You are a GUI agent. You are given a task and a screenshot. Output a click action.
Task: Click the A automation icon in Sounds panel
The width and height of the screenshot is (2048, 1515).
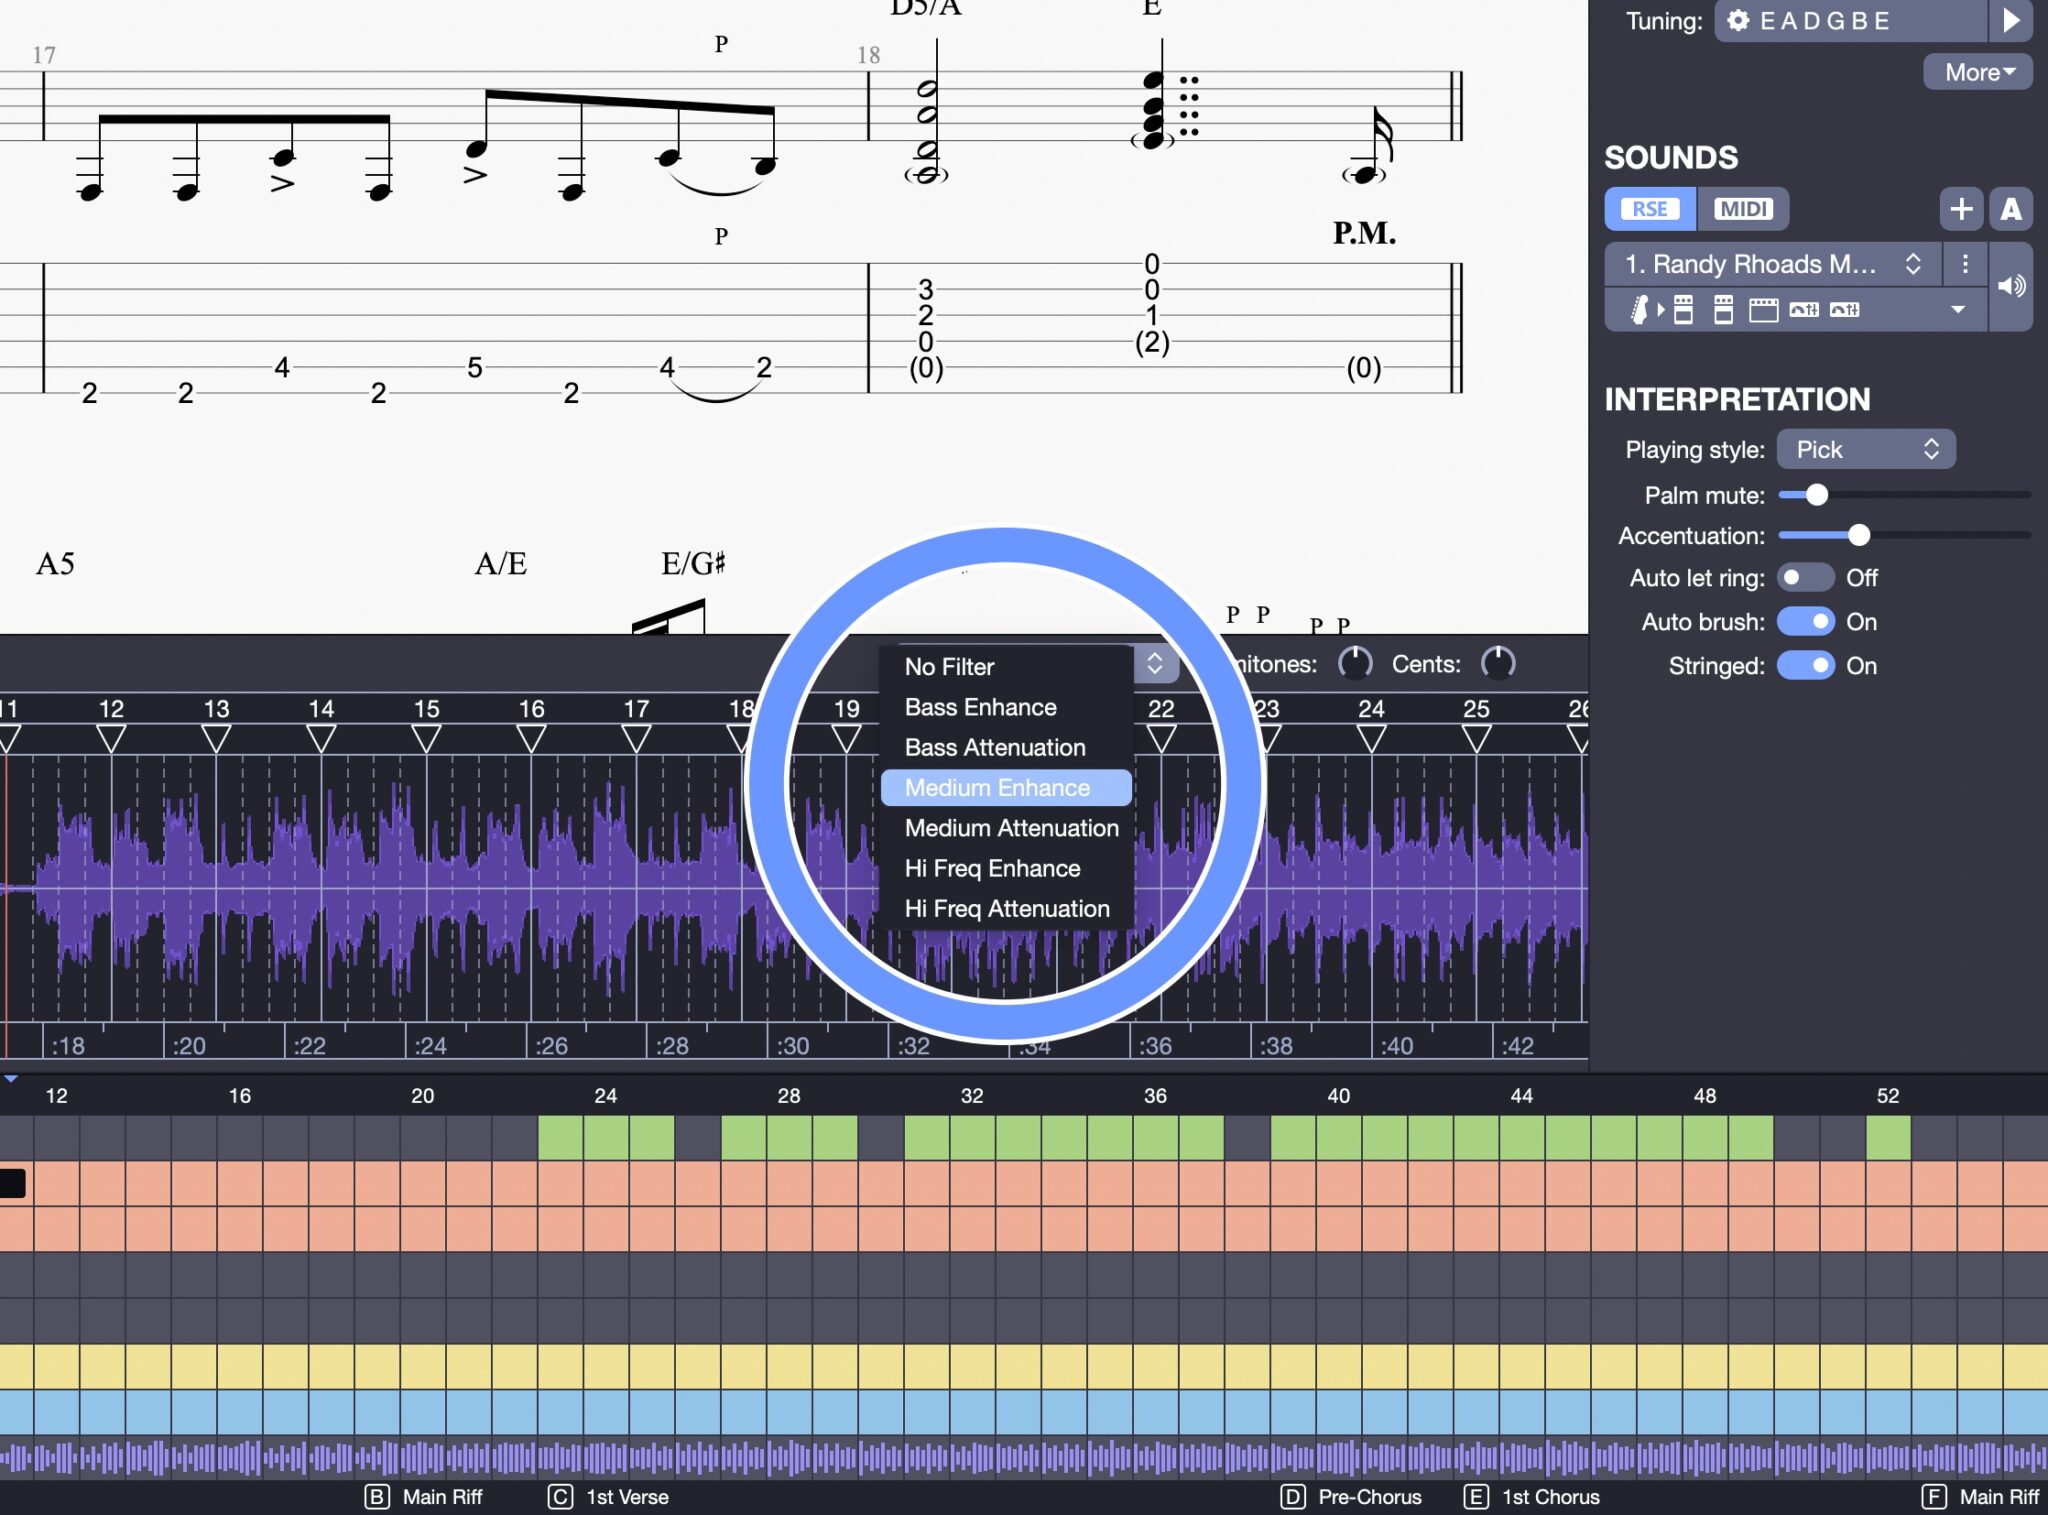click(x=2012, y=209)
